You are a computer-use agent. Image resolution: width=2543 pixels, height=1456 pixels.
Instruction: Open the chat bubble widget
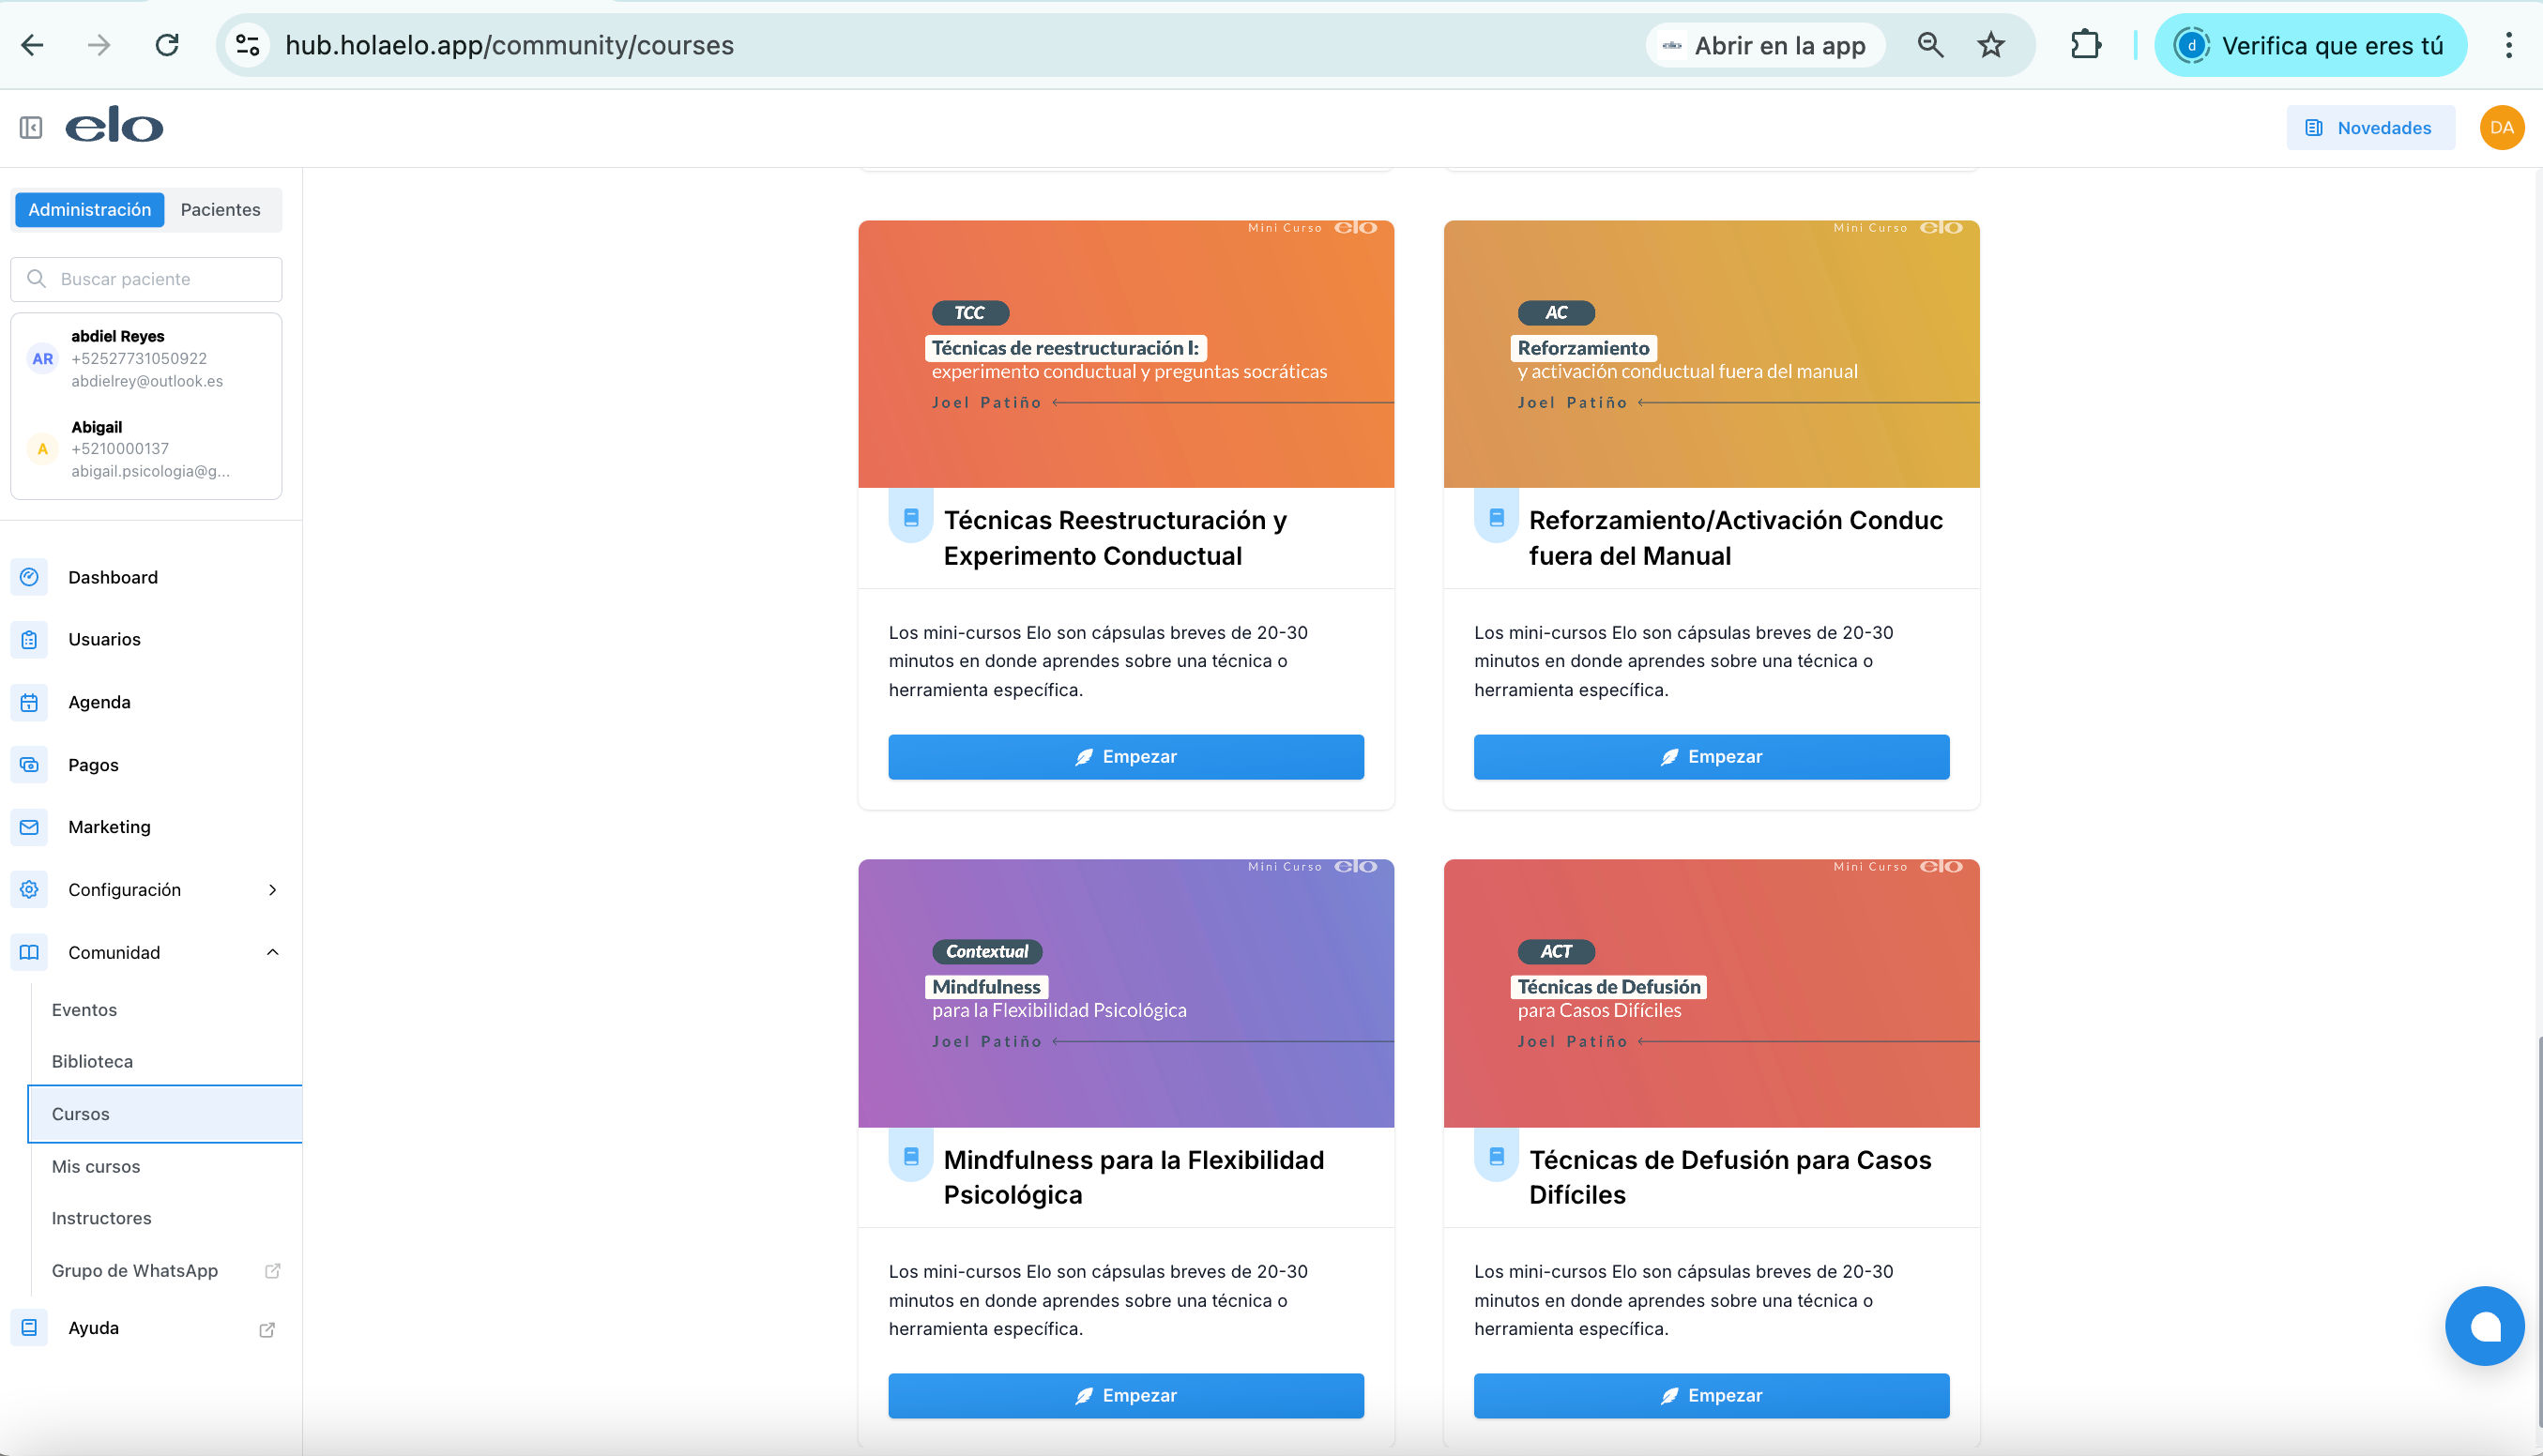point(2483,1326)
